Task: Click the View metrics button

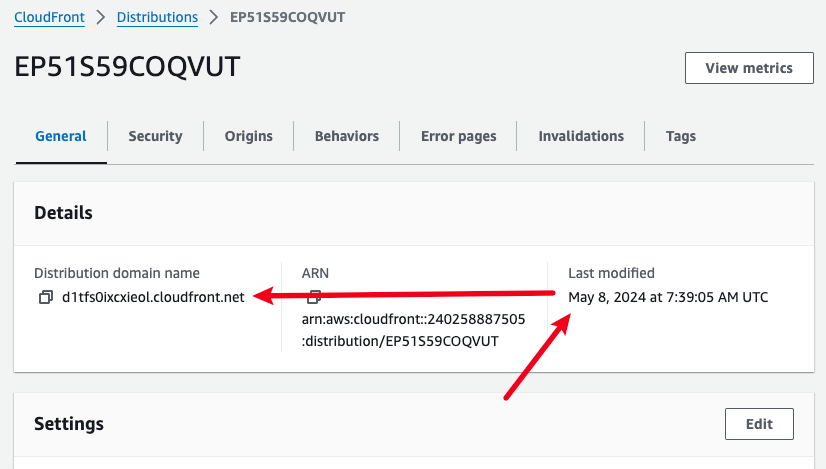Action: tap(749, 68)
